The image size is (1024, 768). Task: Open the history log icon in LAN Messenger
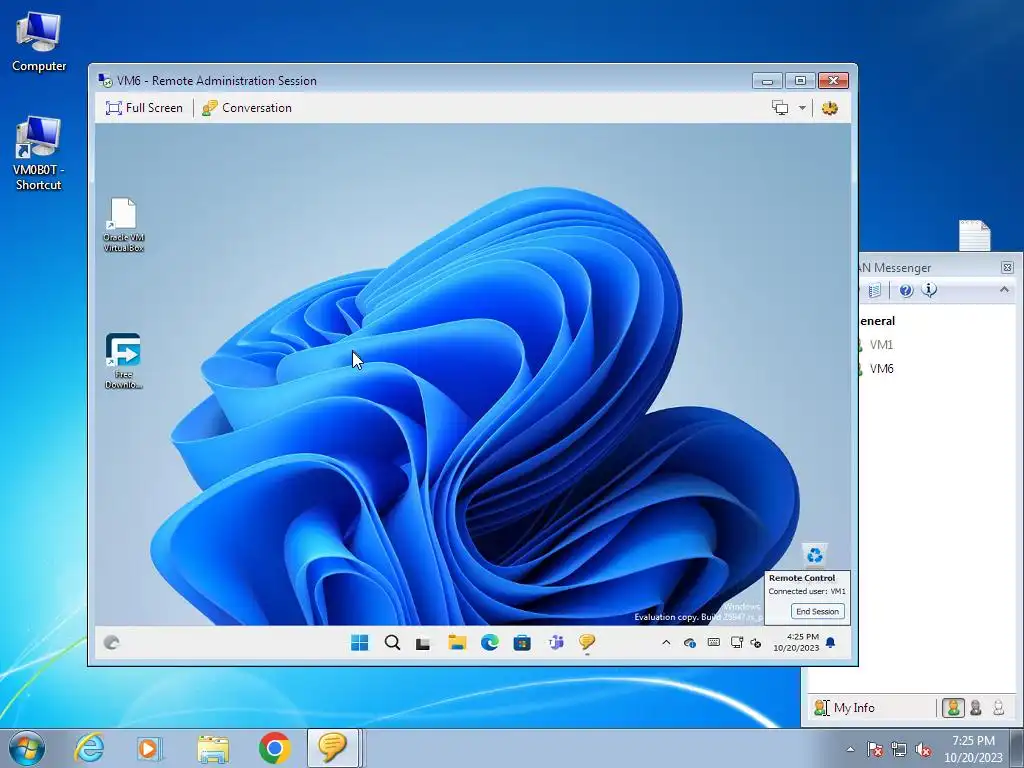(874, 290)
